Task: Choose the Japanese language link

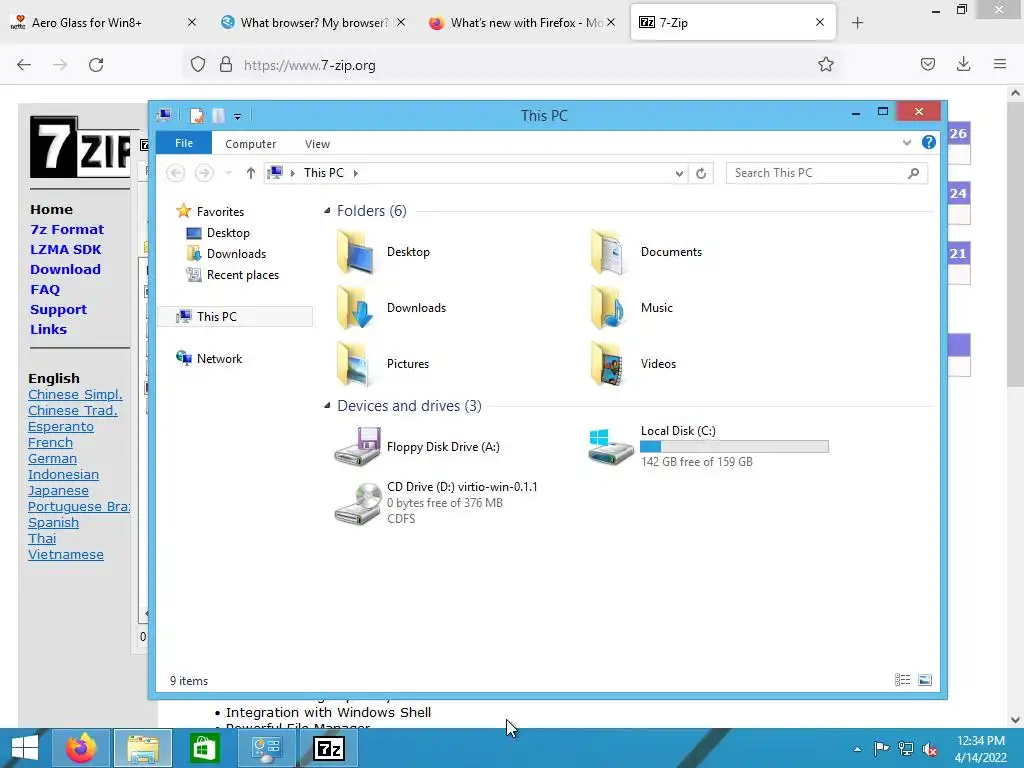Action: point(58,490)
